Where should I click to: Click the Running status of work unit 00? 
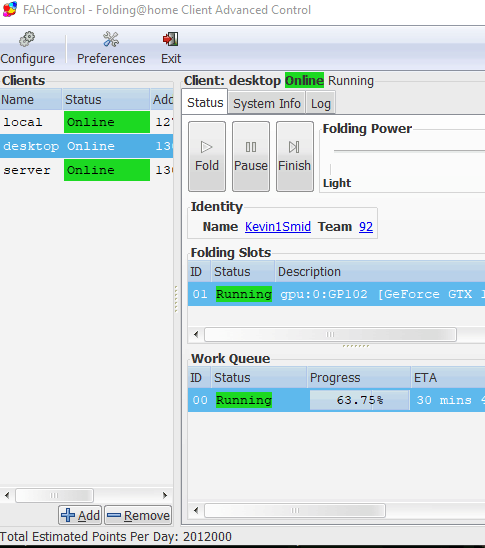(x=244, y=400)
